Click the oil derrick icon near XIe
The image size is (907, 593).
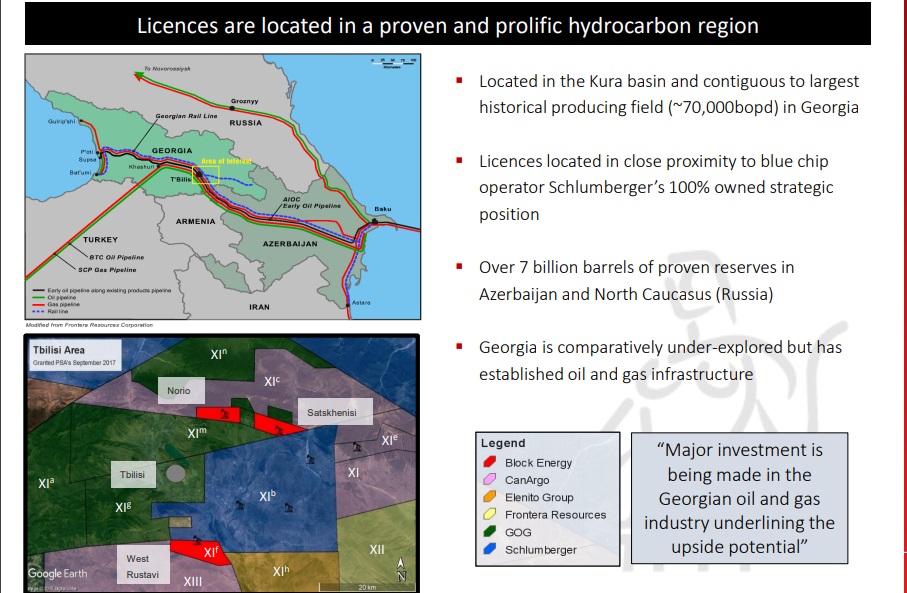[356, 447]
